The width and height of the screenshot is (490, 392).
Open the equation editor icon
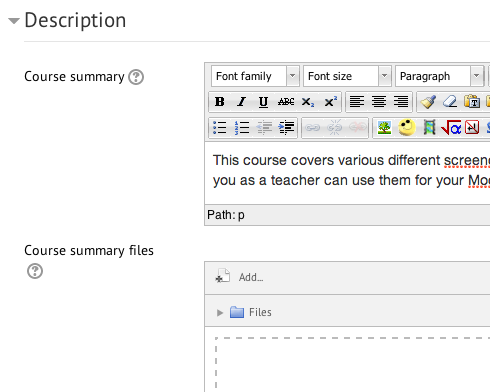(x=451, y=127)
